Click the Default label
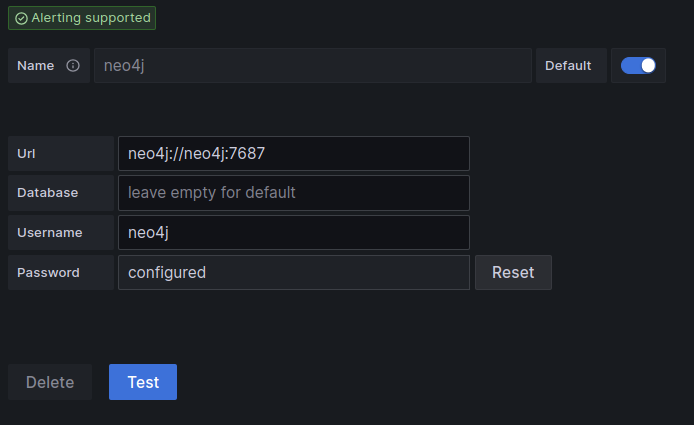This screenshot has width=694, height=425. pos(568,66)
